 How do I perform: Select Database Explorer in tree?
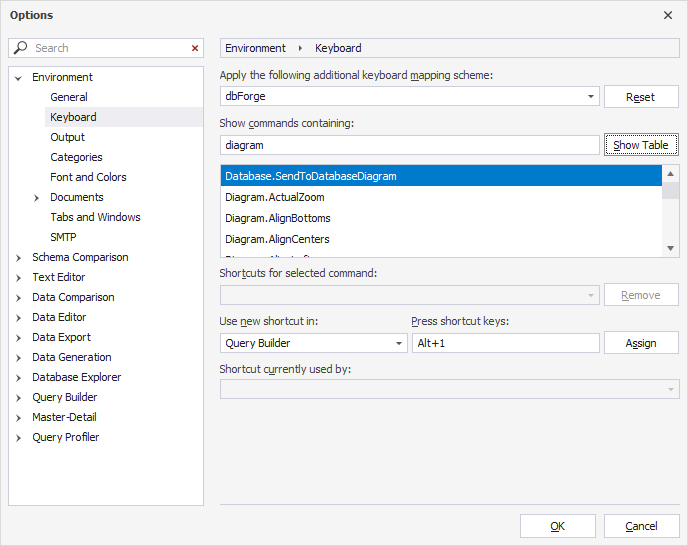point(77,377)
